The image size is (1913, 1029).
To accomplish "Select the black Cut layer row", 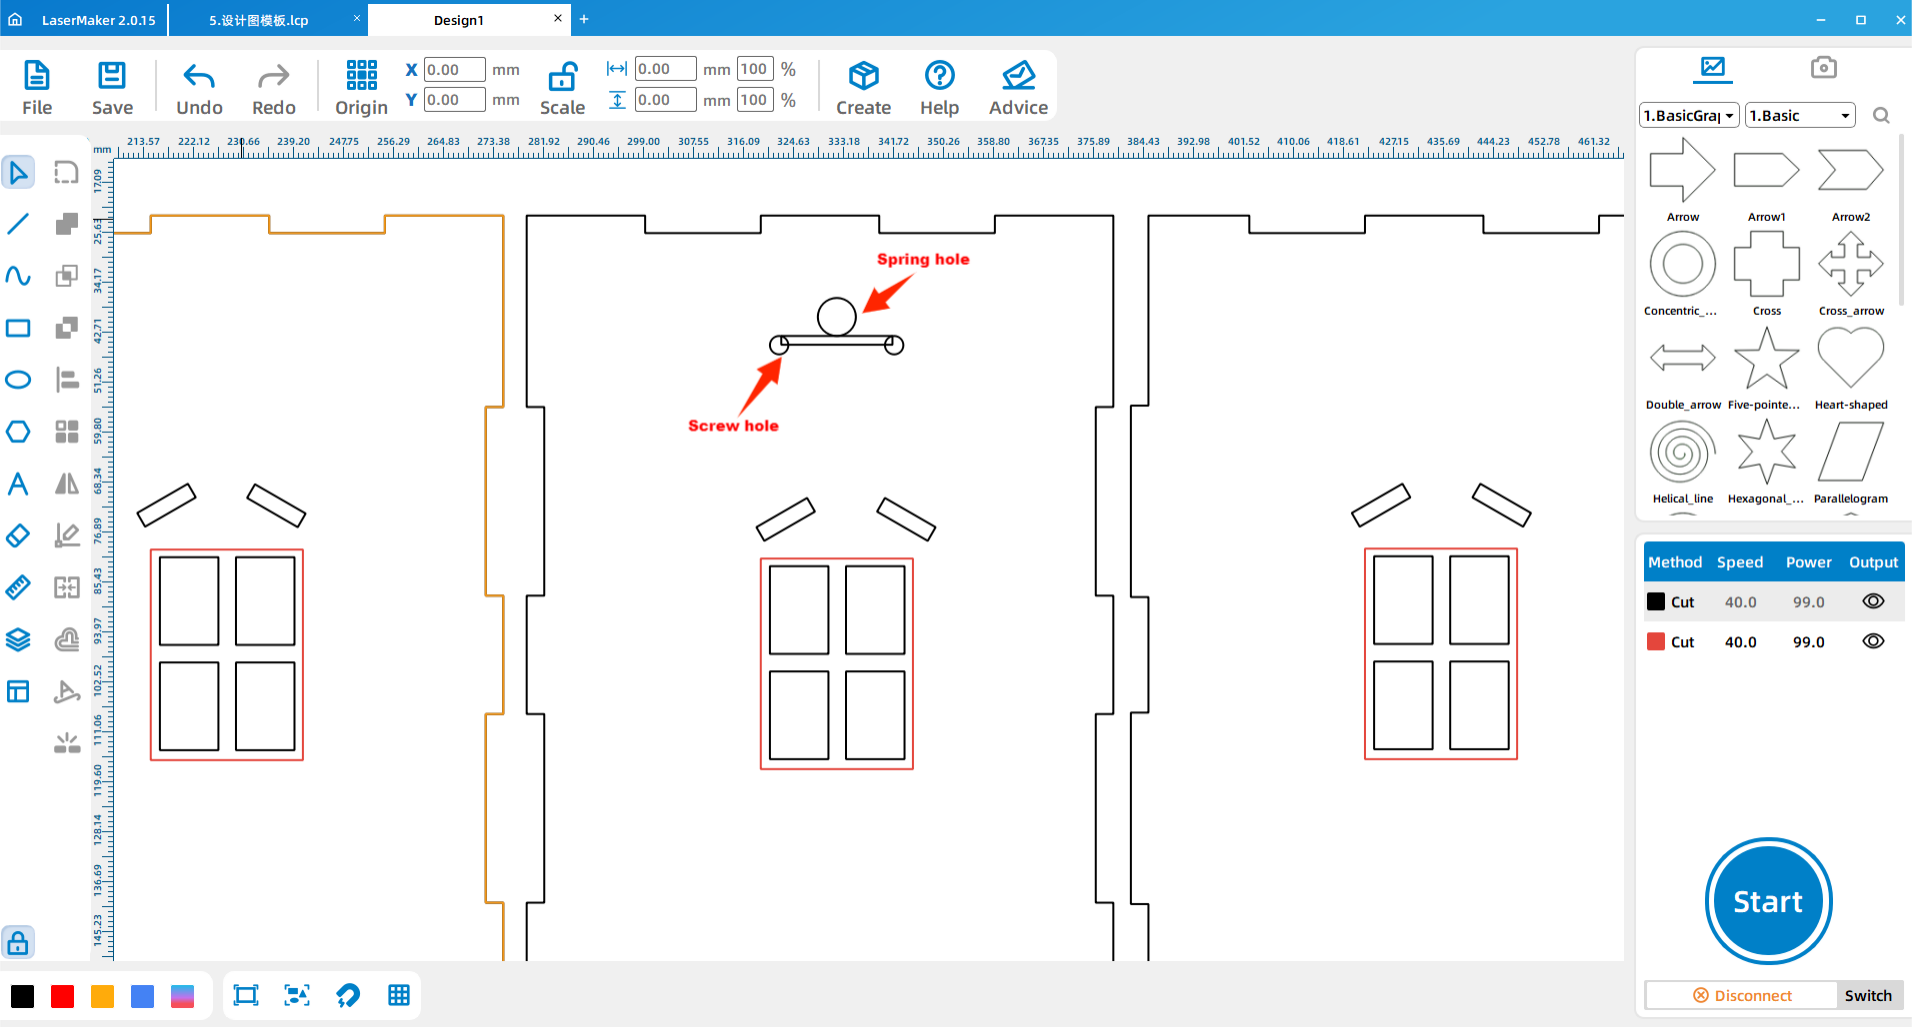I will click(1774, 601).
